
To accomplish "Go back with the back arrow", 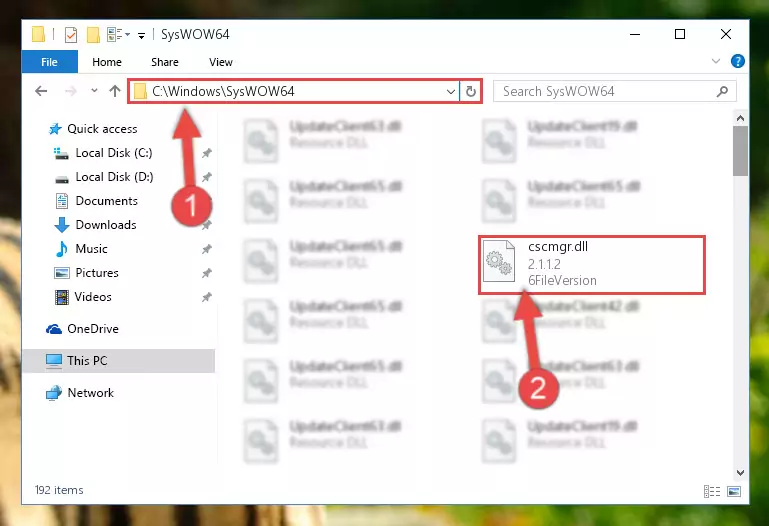I will point(41,91).
